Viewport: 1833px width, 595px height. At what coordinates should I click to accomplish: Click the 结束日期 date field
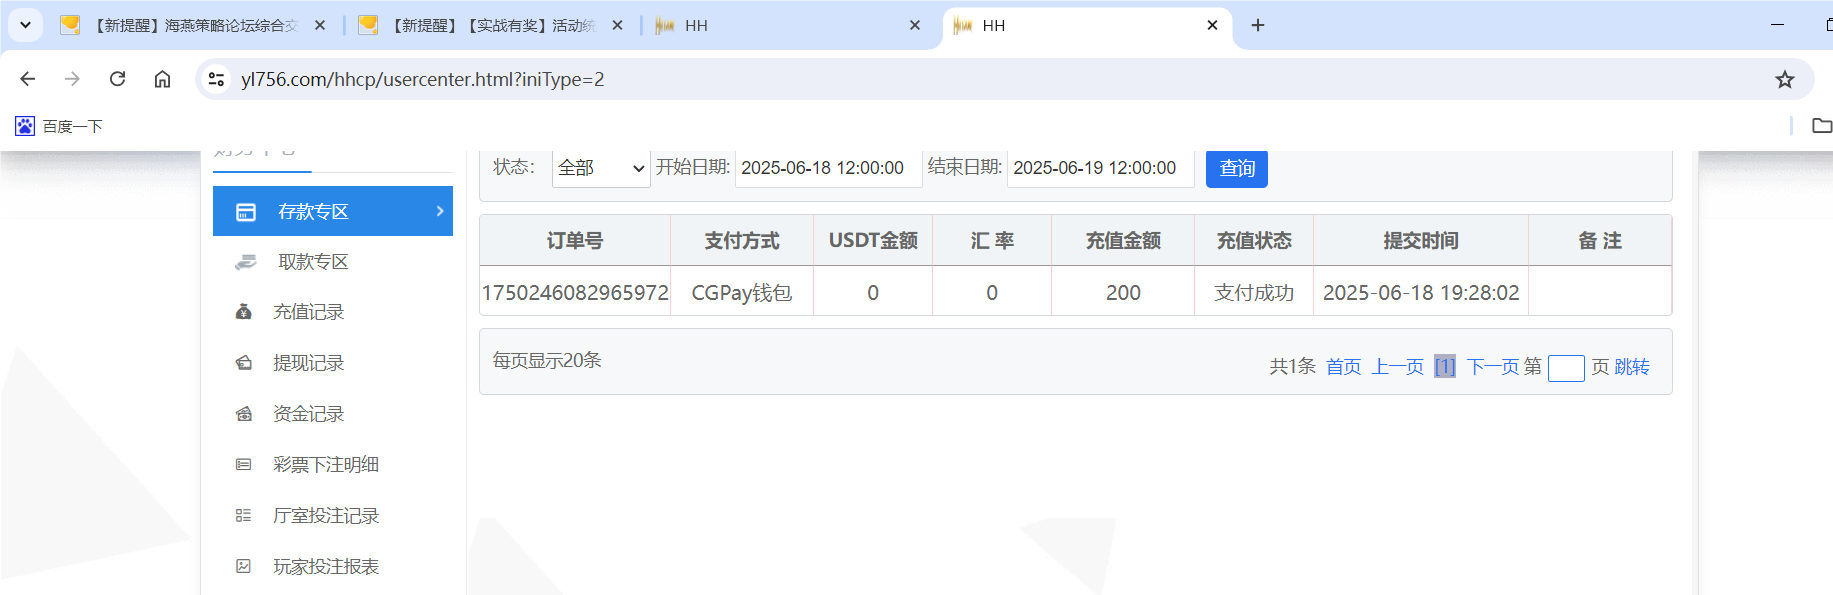(x=1100, y=168)
